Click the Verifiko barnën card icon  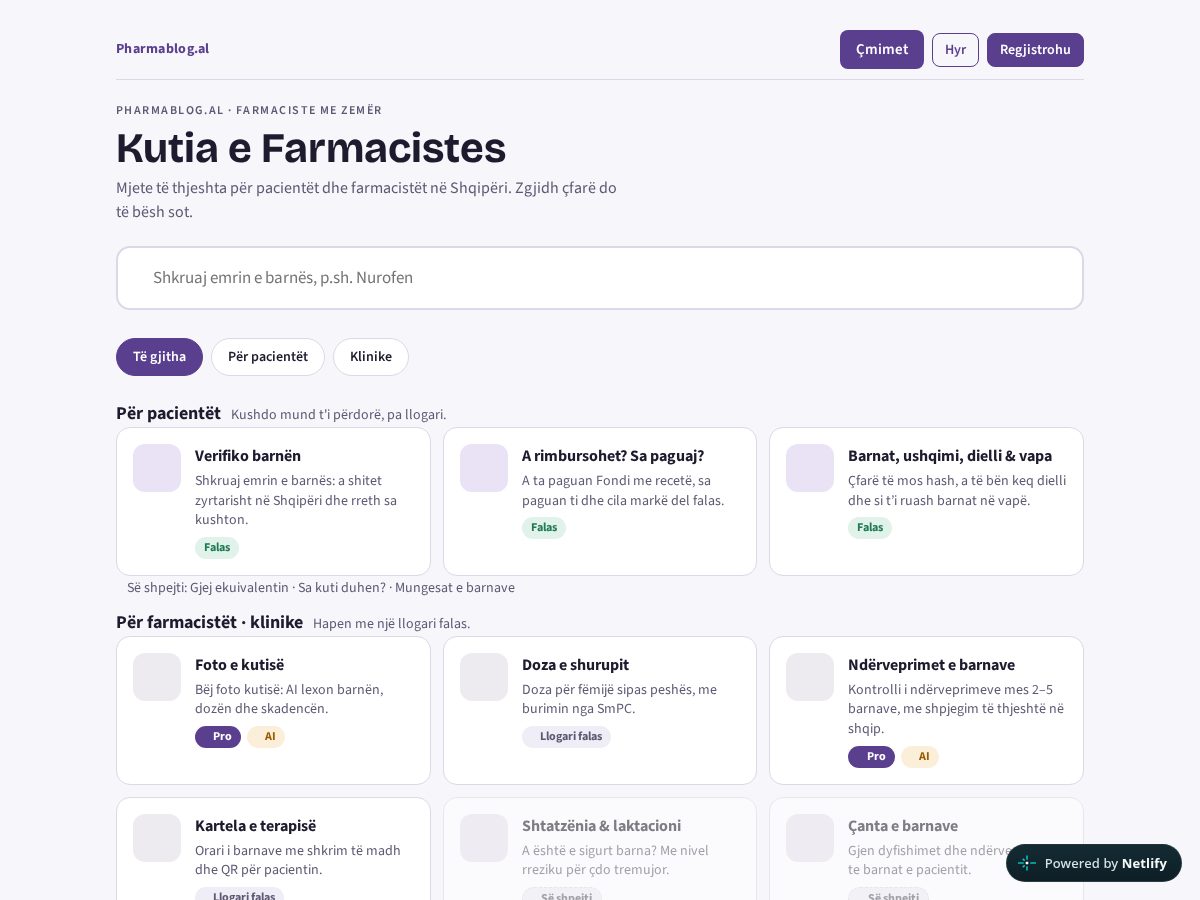click(x=157, y=468)
